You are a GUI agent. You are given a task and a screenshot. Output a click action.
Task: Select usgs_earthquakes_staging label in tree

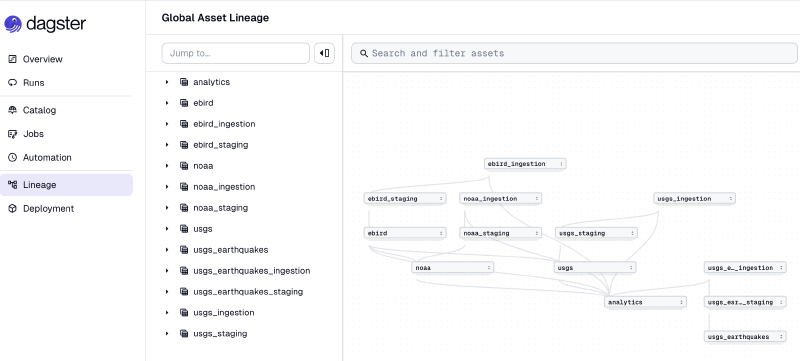(x=248, y=292)
